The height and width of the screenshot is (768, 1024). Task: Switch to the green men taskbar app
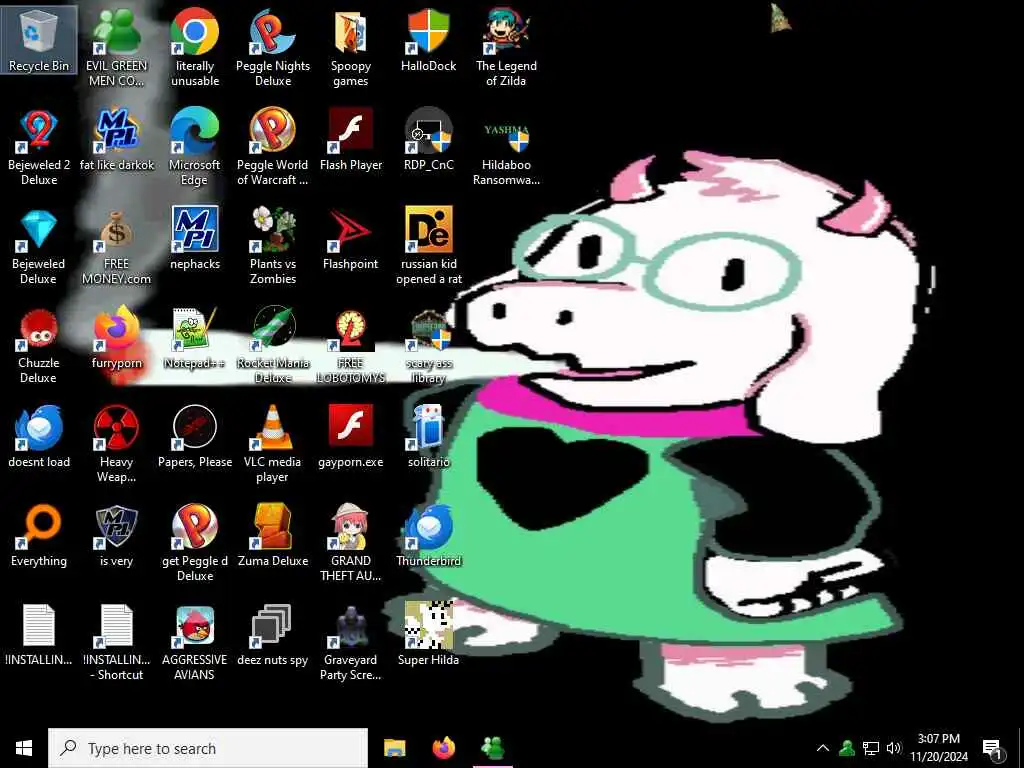tap(492, 748)
